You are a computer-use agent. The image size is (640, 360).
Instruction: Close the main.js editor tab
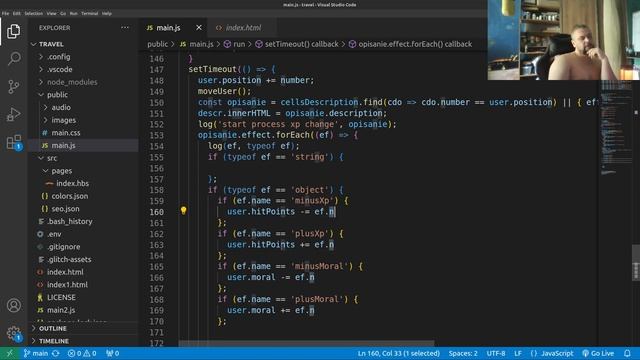[x=199, y=28]
